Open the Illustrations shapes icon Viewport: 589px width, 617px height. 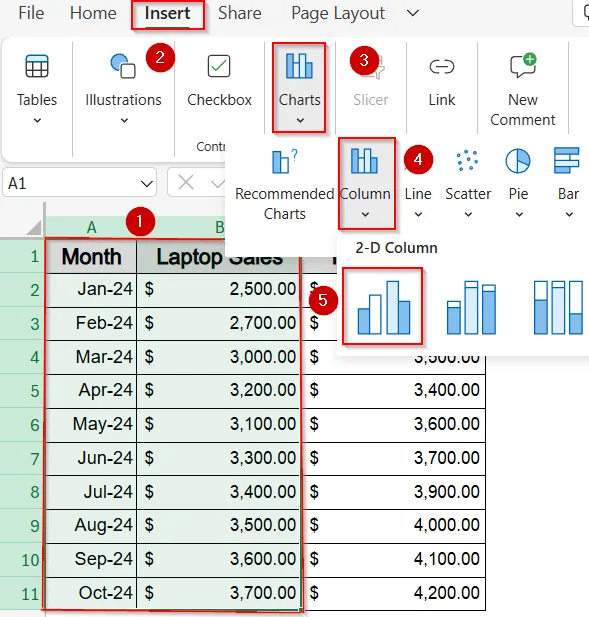tap(123, 66)
